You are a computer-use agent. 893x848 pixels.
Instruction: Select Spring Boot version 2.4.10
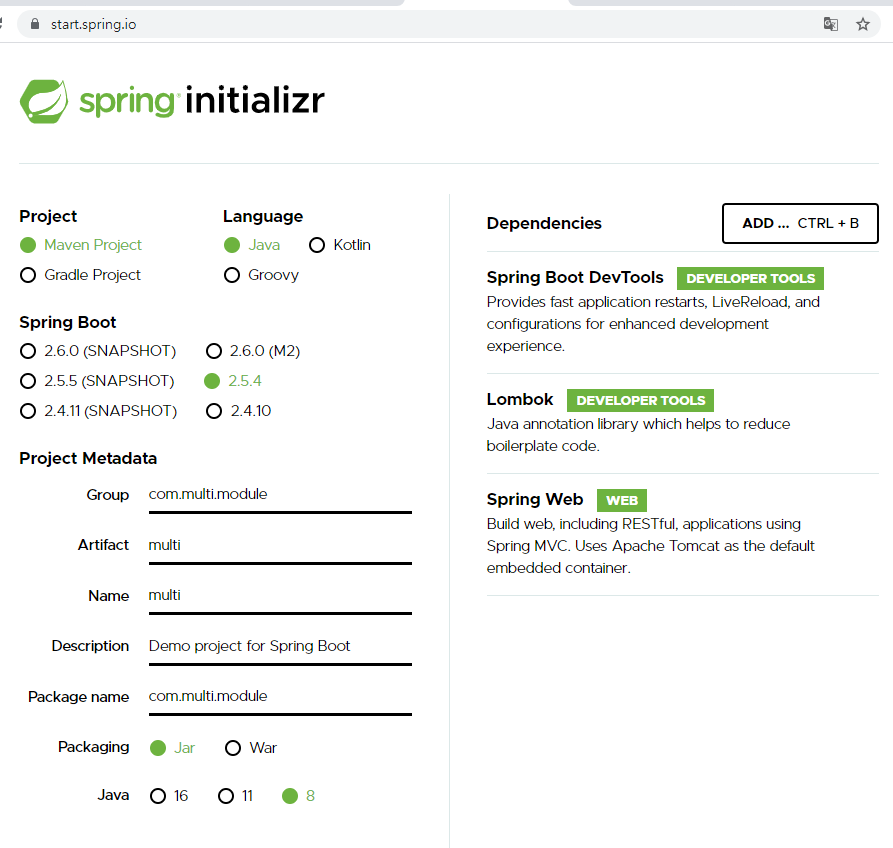214,411
